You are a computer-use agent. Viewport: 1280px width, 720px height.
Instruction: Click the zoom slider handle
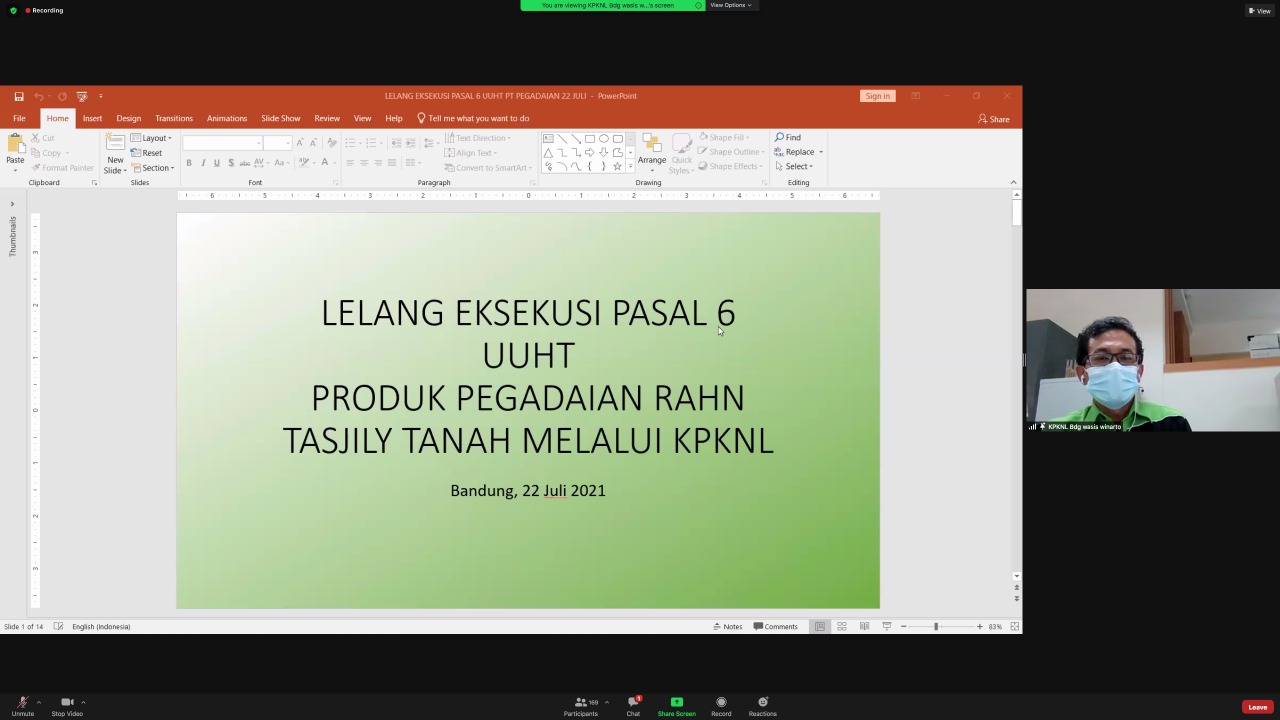pos(936,627)
